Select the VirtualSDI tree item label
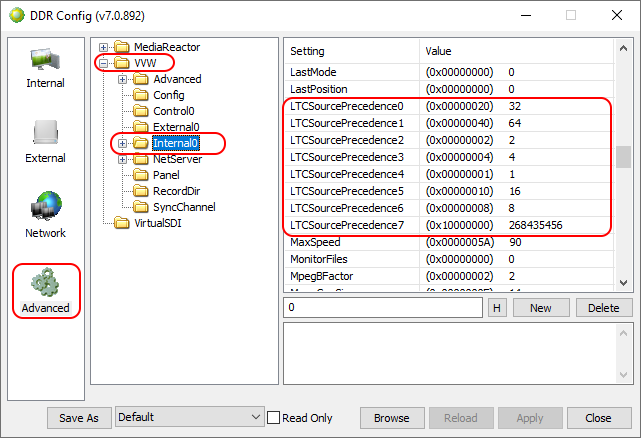The image size is (641, 438). 158,223
